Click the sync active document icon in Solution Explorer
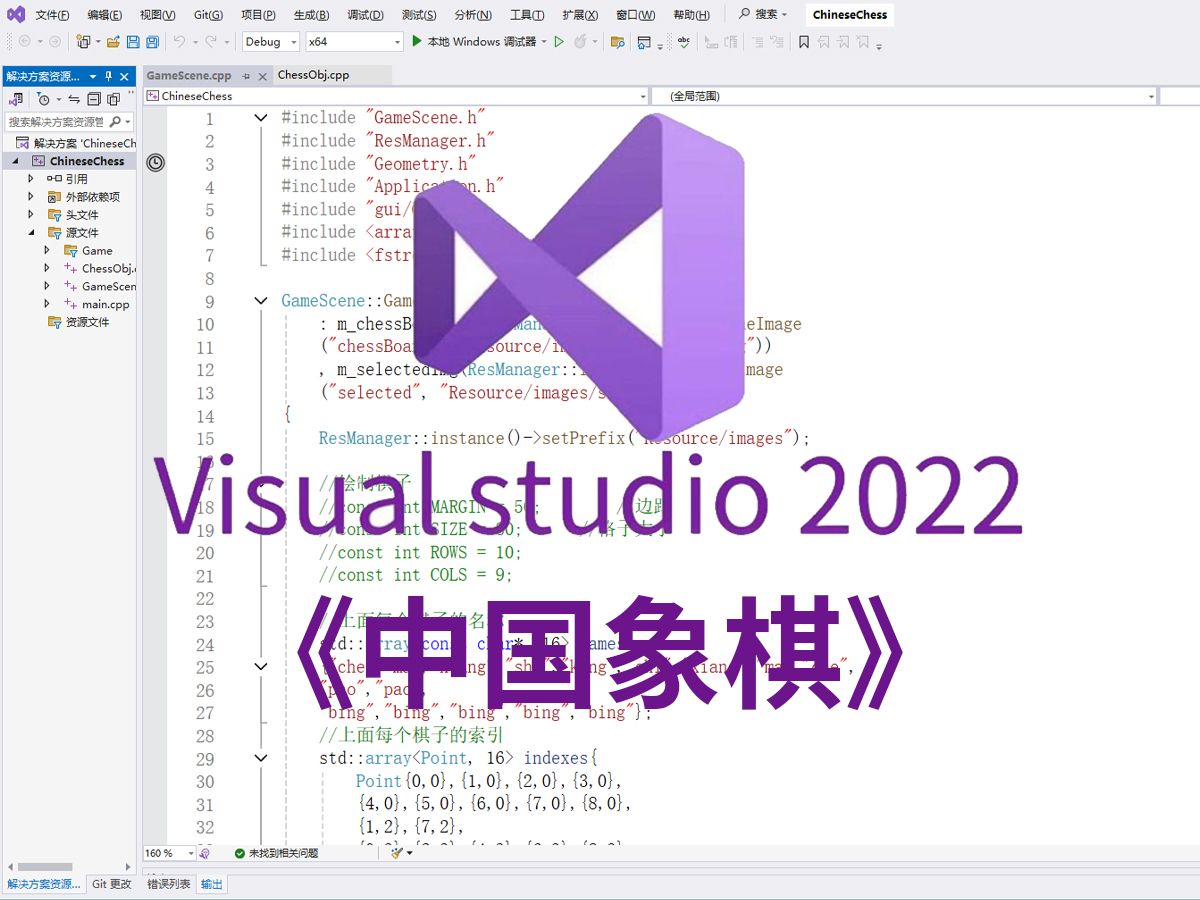The image size is (1200, 900). point(73,99)
